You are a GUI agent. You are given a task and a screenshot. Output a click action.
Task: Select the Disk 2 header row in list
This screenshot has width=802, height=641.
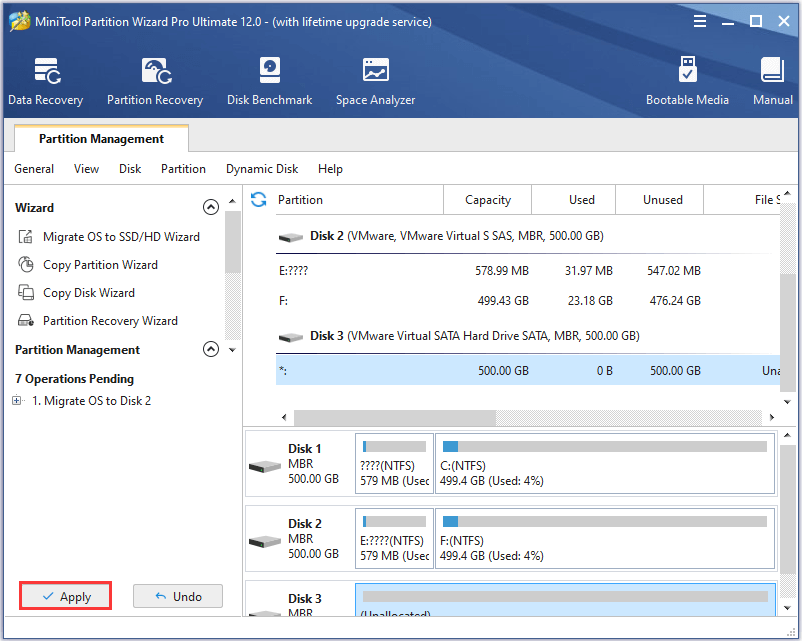(x=528, y=236)
